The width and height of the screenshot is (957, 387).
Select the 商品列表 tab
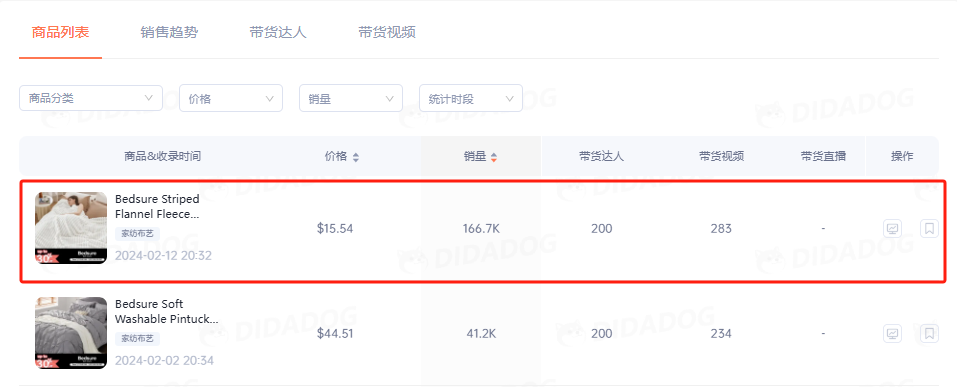coord(60,32)
